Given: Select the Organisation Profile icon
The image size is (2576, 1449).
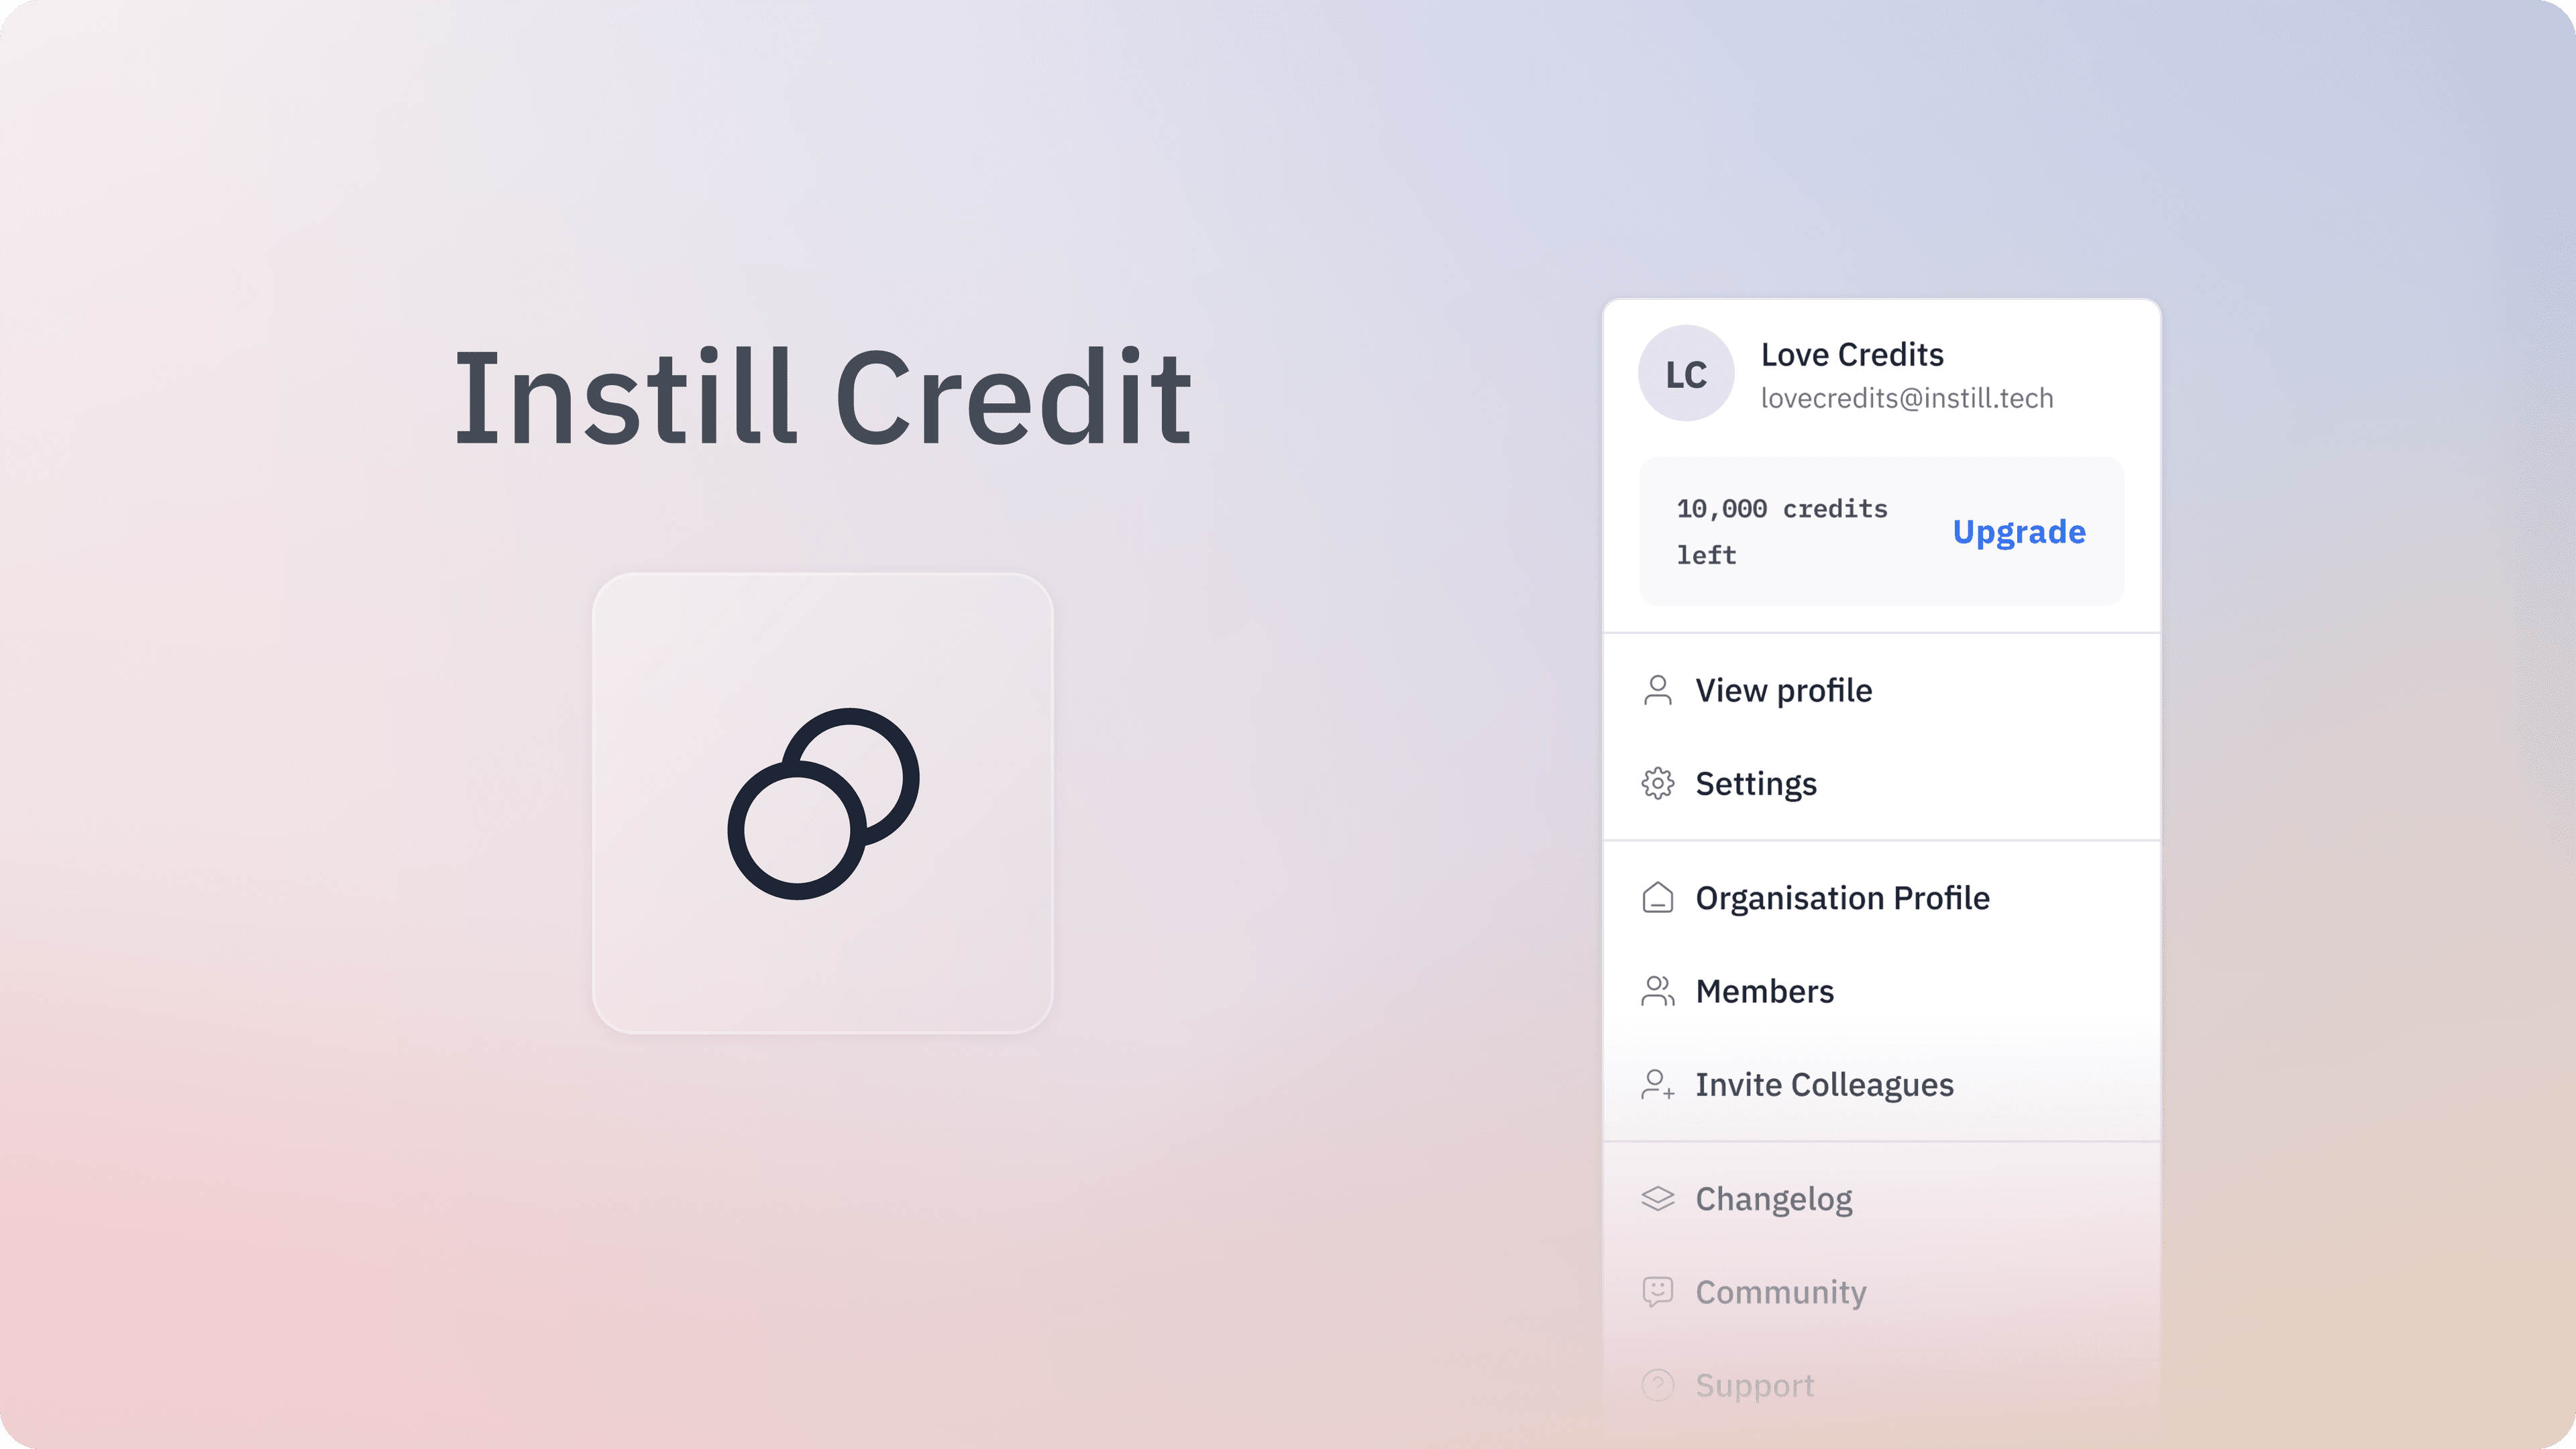Looking at the screenshot, I should point(1658,897).
